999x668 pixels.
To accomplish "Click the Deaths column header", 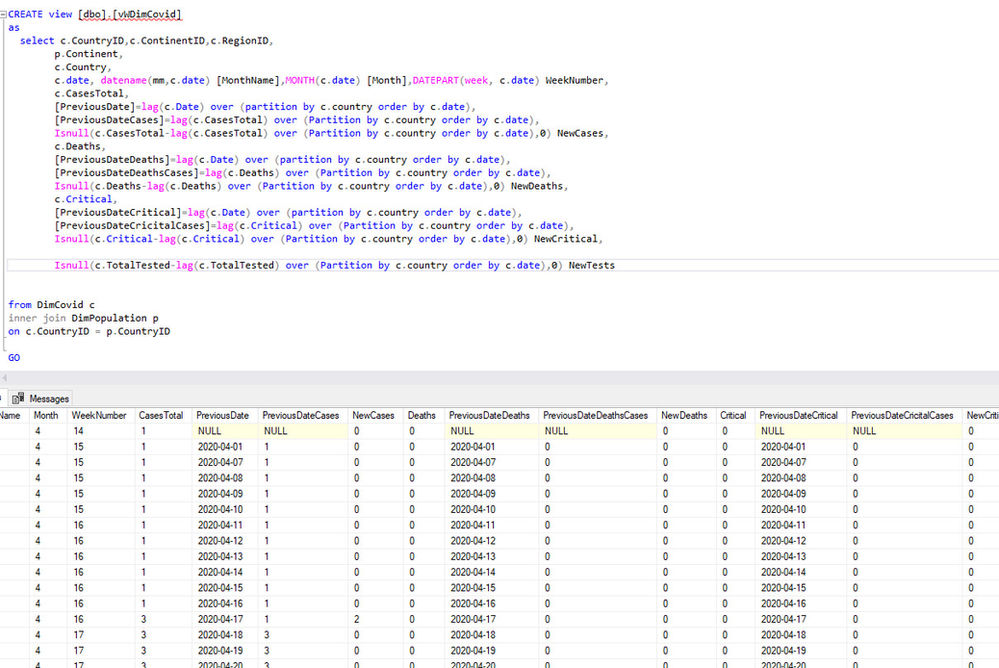I will 421,415.
